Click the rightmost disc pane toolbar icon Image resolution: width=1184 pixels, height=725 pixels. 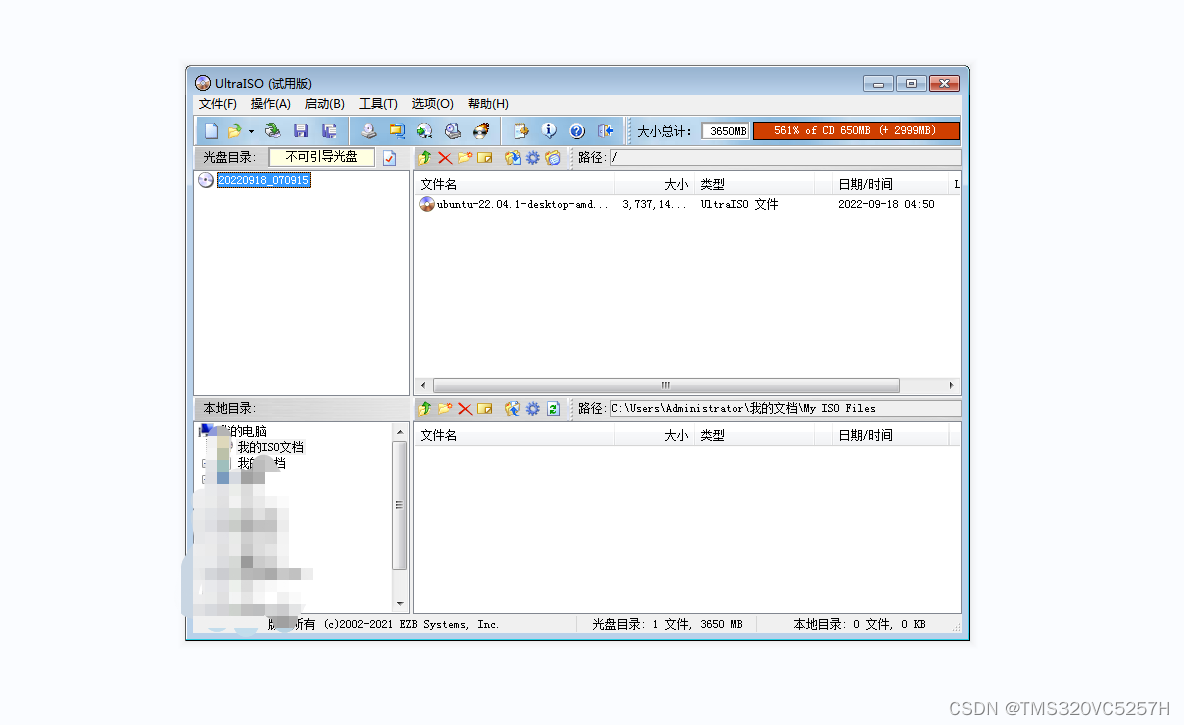click(553, 157)
